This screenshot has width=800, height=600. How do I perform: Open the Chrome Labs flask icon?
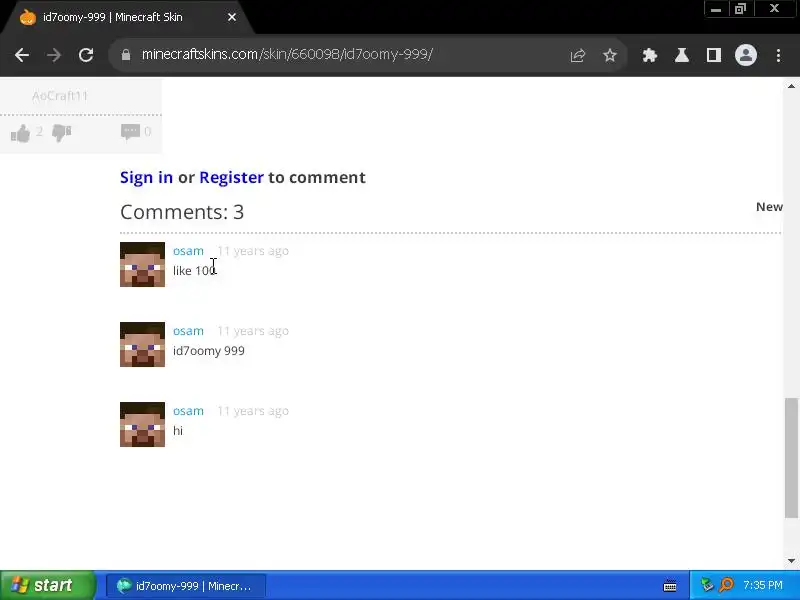pyautogui.click(x=682, y=55)
